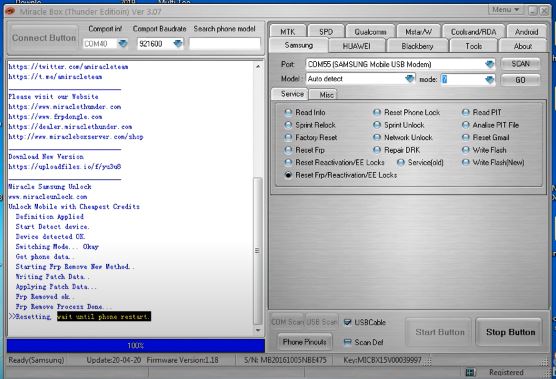The width and height of the screenshot is (556, 379).
Task: Open the Blackberry tab
Action: coord(417,46)
